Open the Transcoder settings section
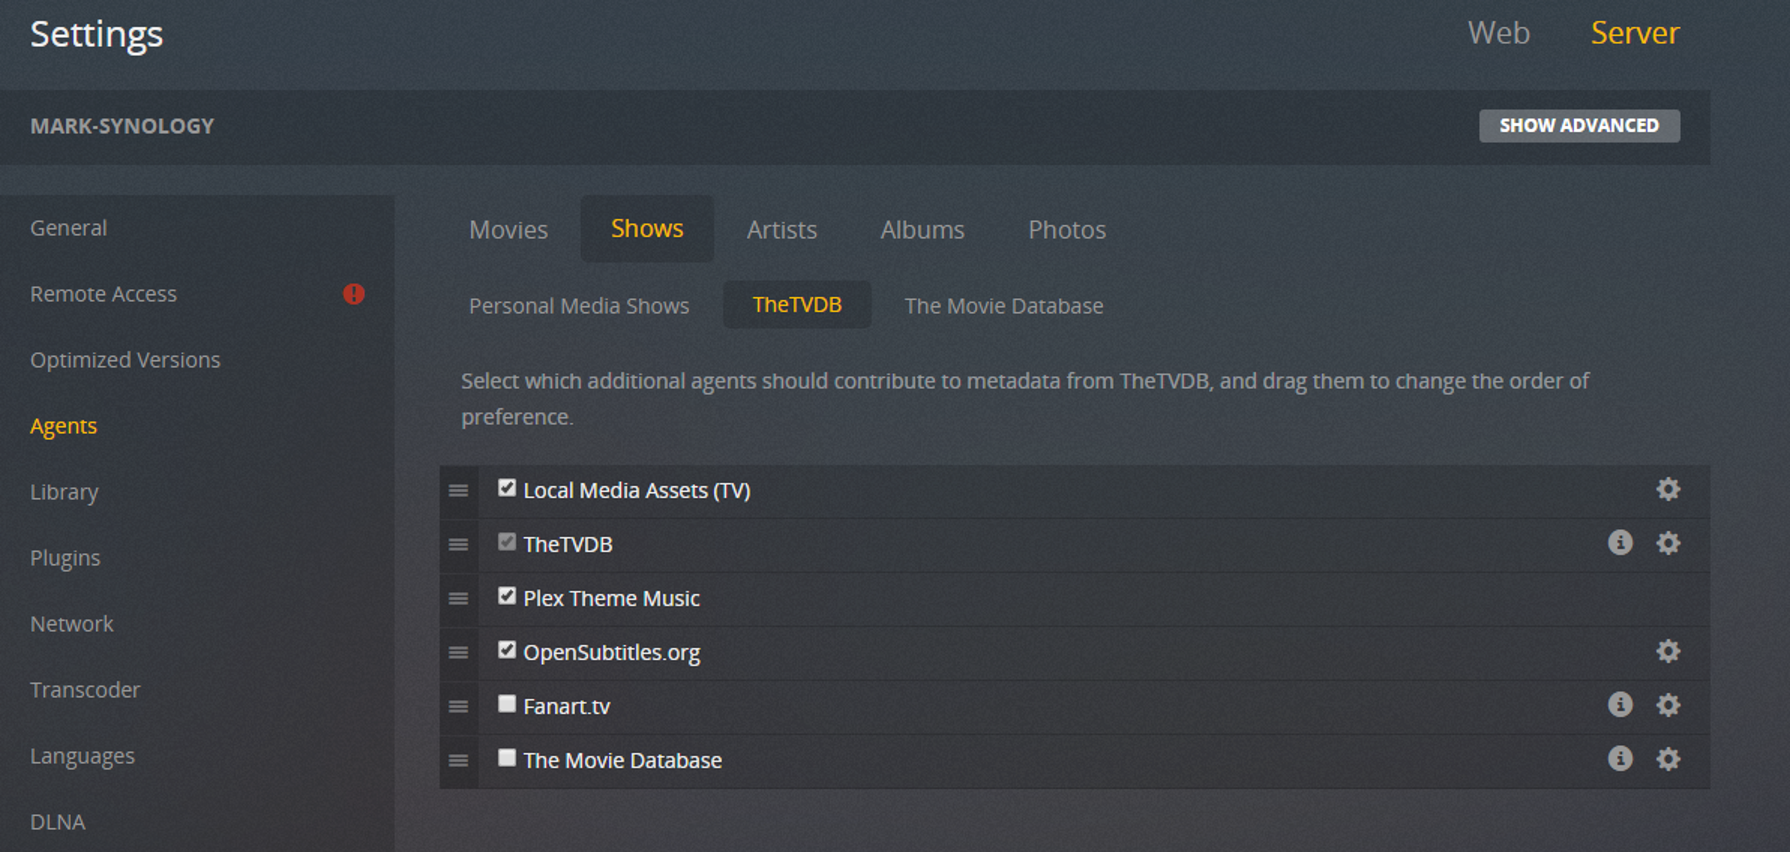Screen dimensions: 1790x852 tap(85, 690)
